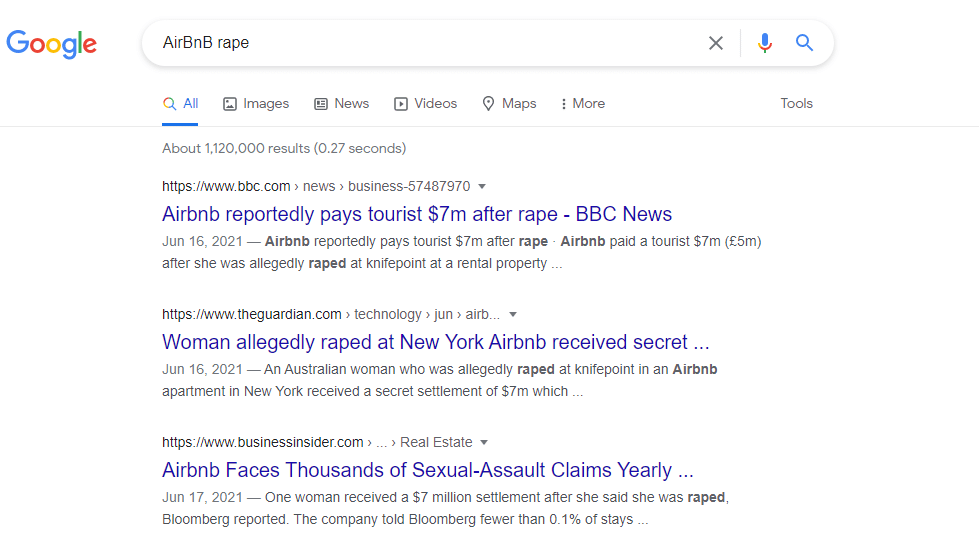
Task: Click the 'About 1,120,000 results' text
Action: (284, 149)
